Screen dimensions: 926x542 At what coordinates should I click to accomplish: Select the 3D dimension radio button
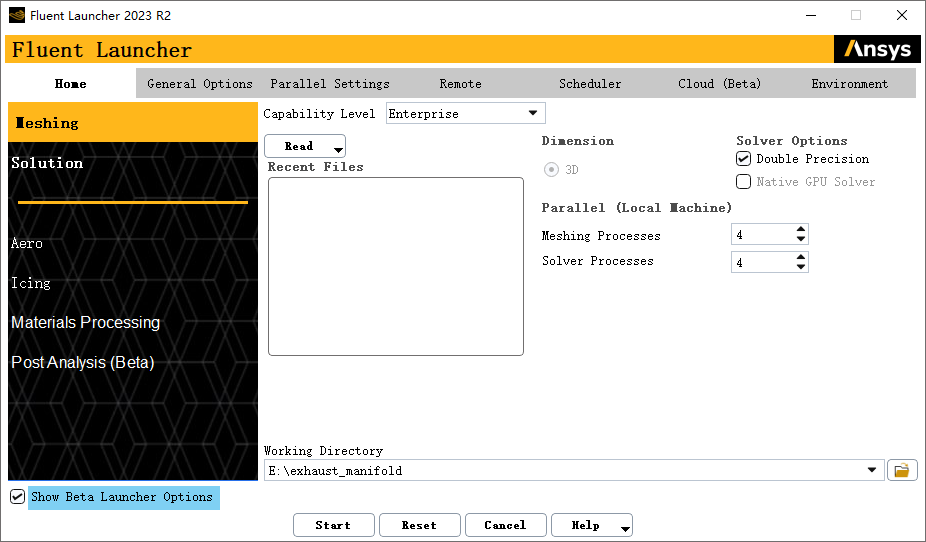pos(551,170)
